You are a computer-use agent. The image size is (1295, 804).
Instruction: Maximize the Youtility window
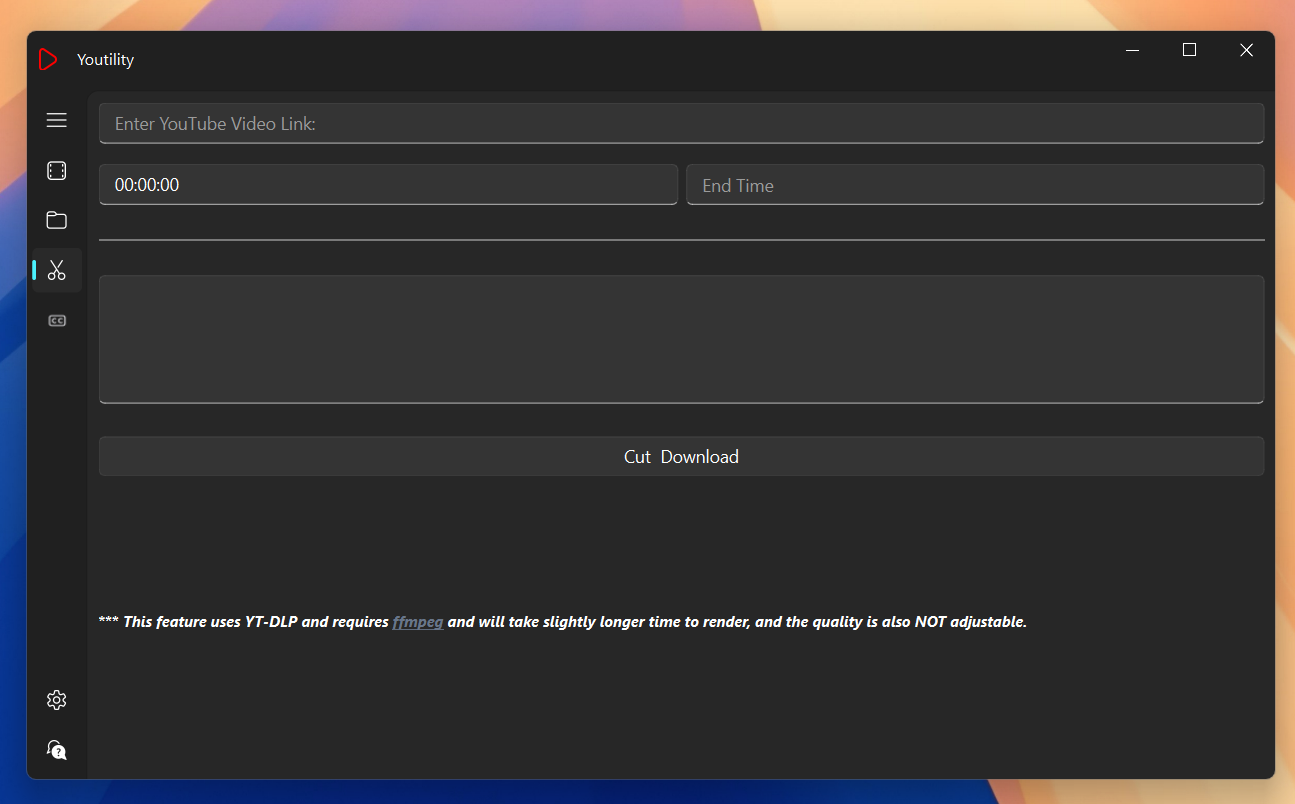click(x=1189, y=50)
